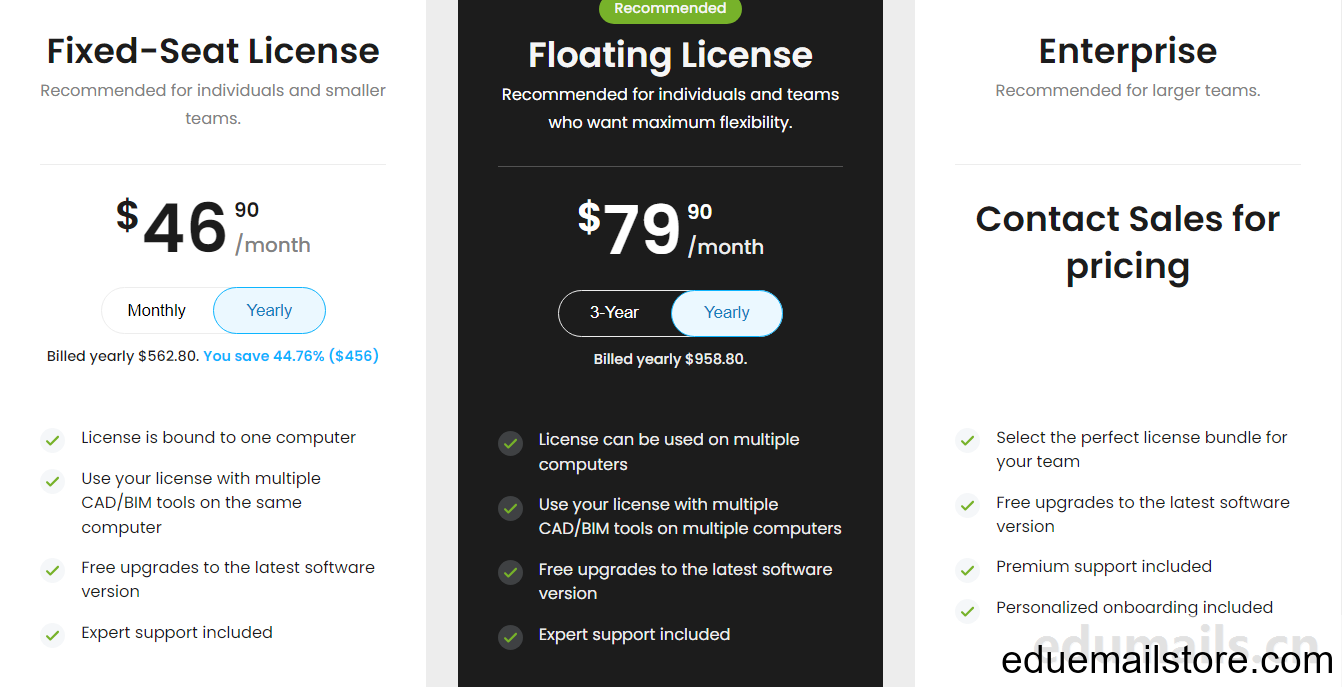This screenshot has height=687, width=1342.
Task: Click the Floating License title
Action: (x=670, y=55)
